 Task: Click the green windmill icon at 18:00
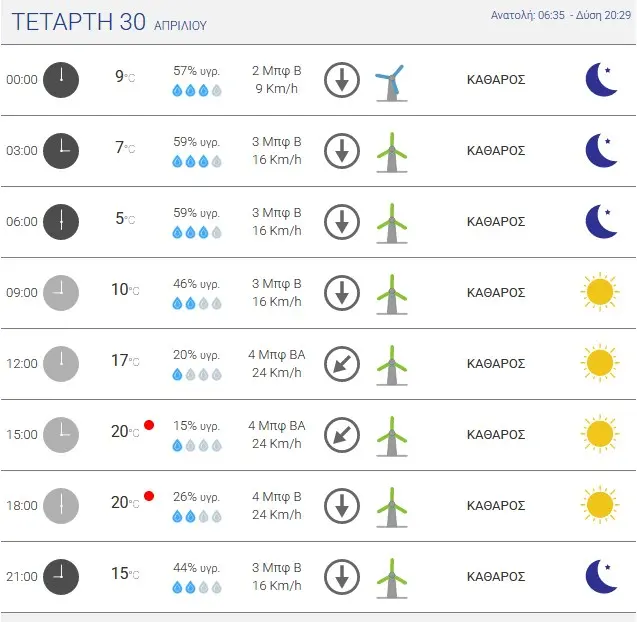click(x=392, y=507)
